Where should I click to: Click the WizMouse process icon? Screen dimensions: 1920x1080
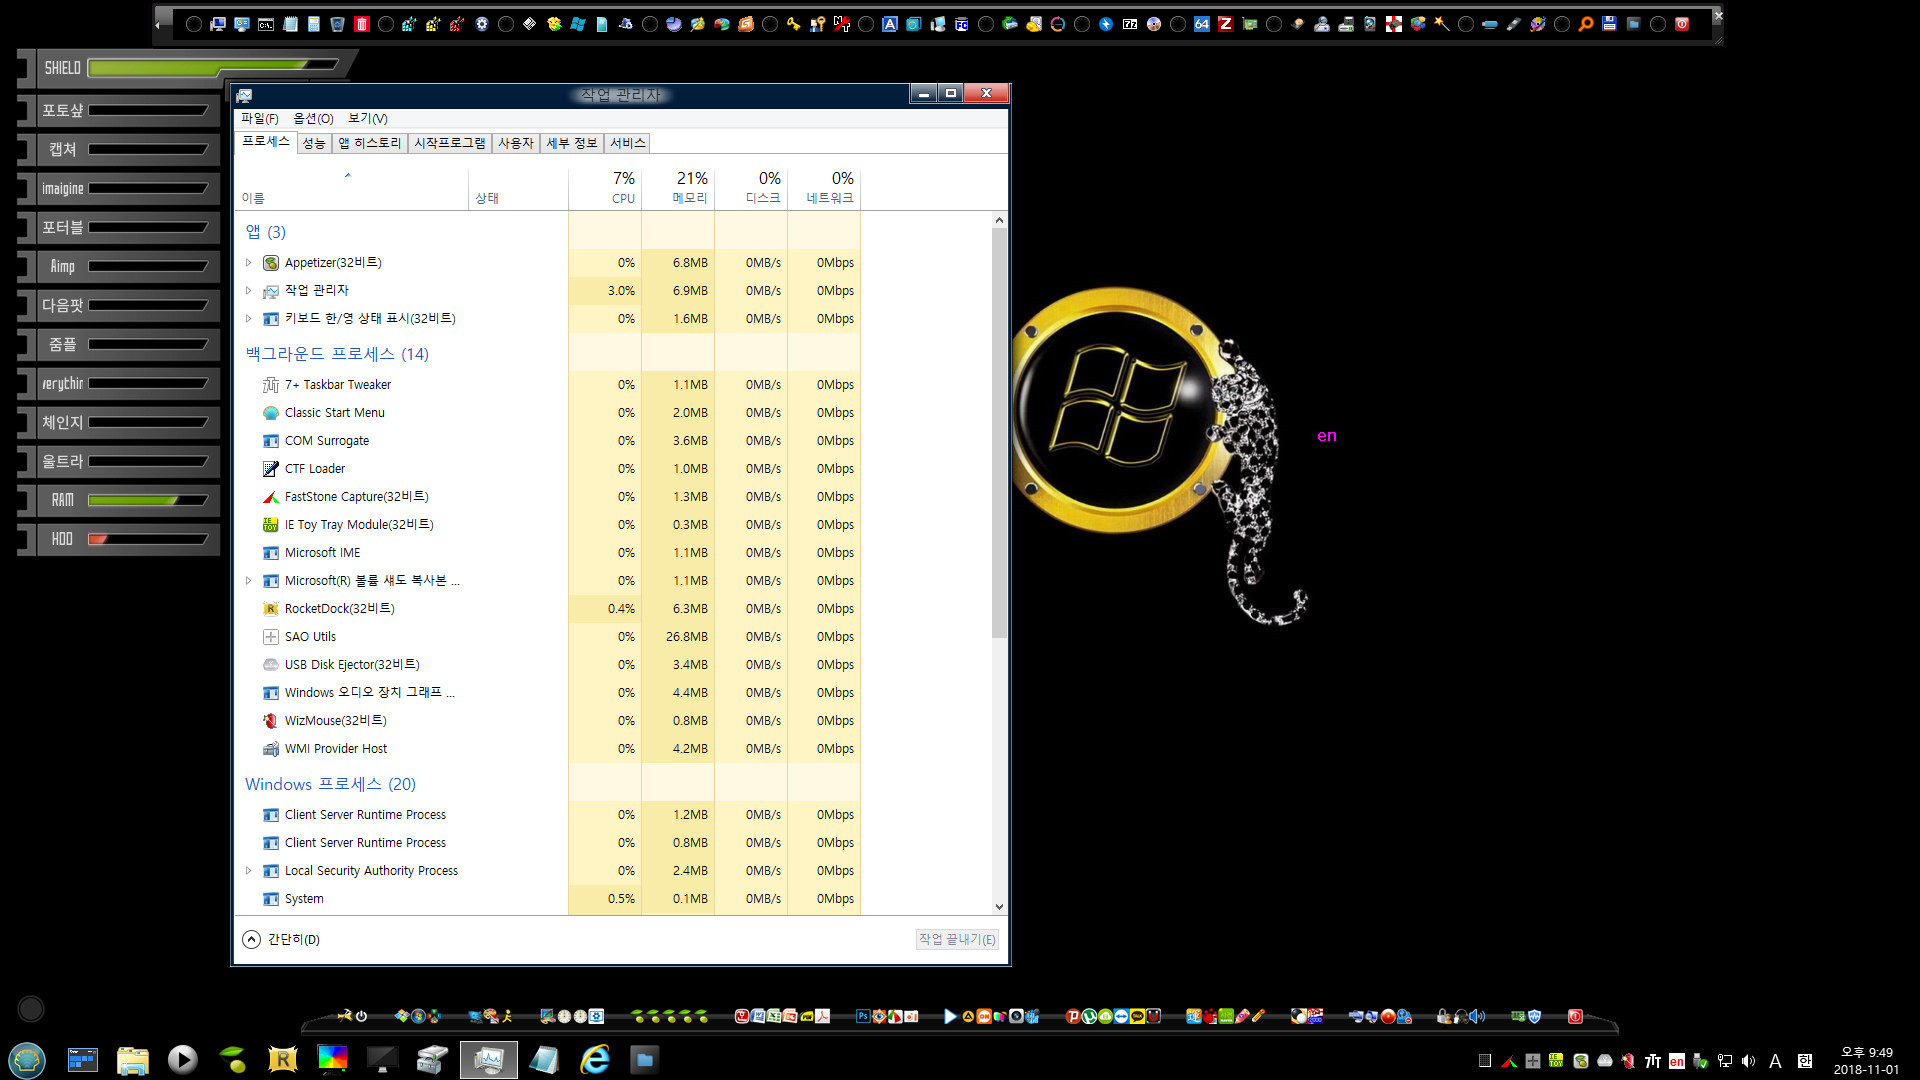[x=270, y=721]
